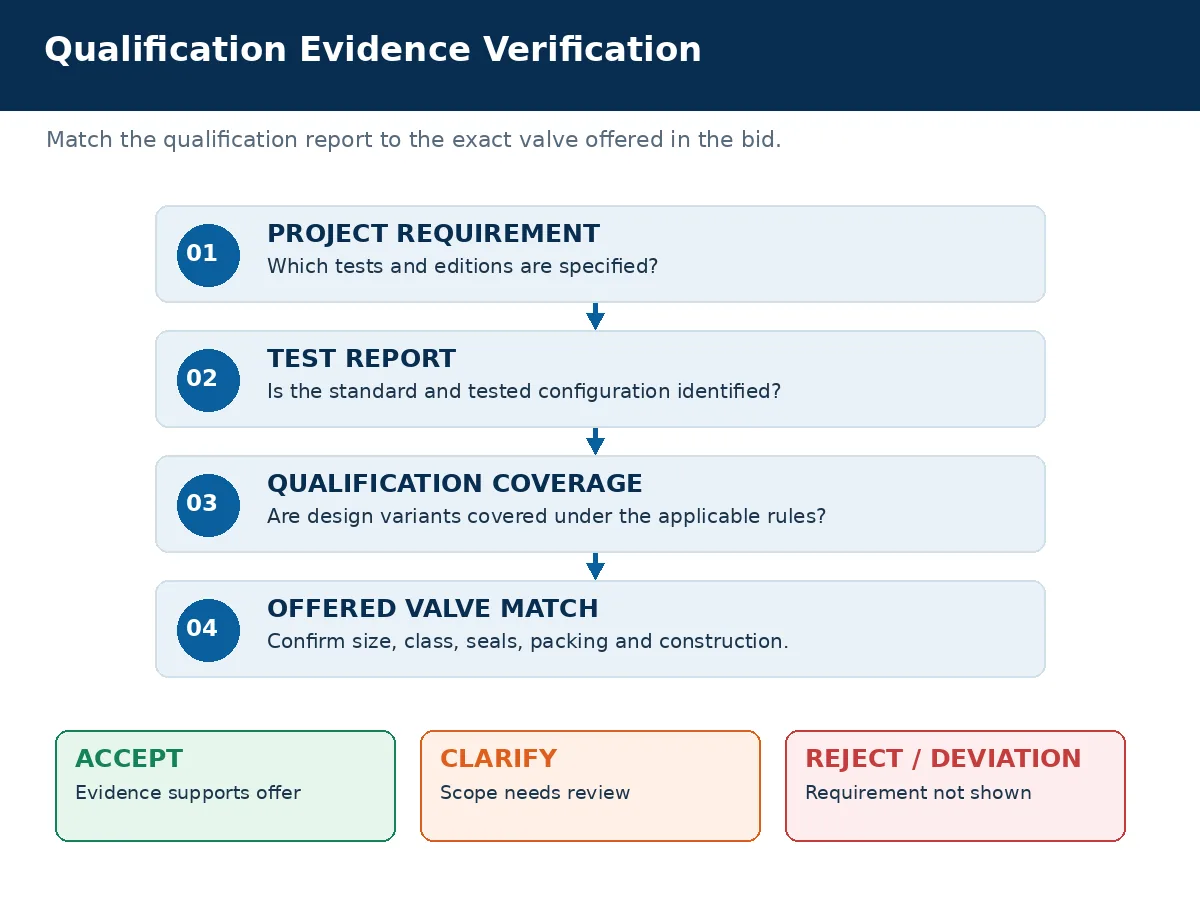Click 'Confirm size, class, seals, packing and construction.'
Image resolution: width=1200 pixels, height=900 pixels.
pos(528,642)
